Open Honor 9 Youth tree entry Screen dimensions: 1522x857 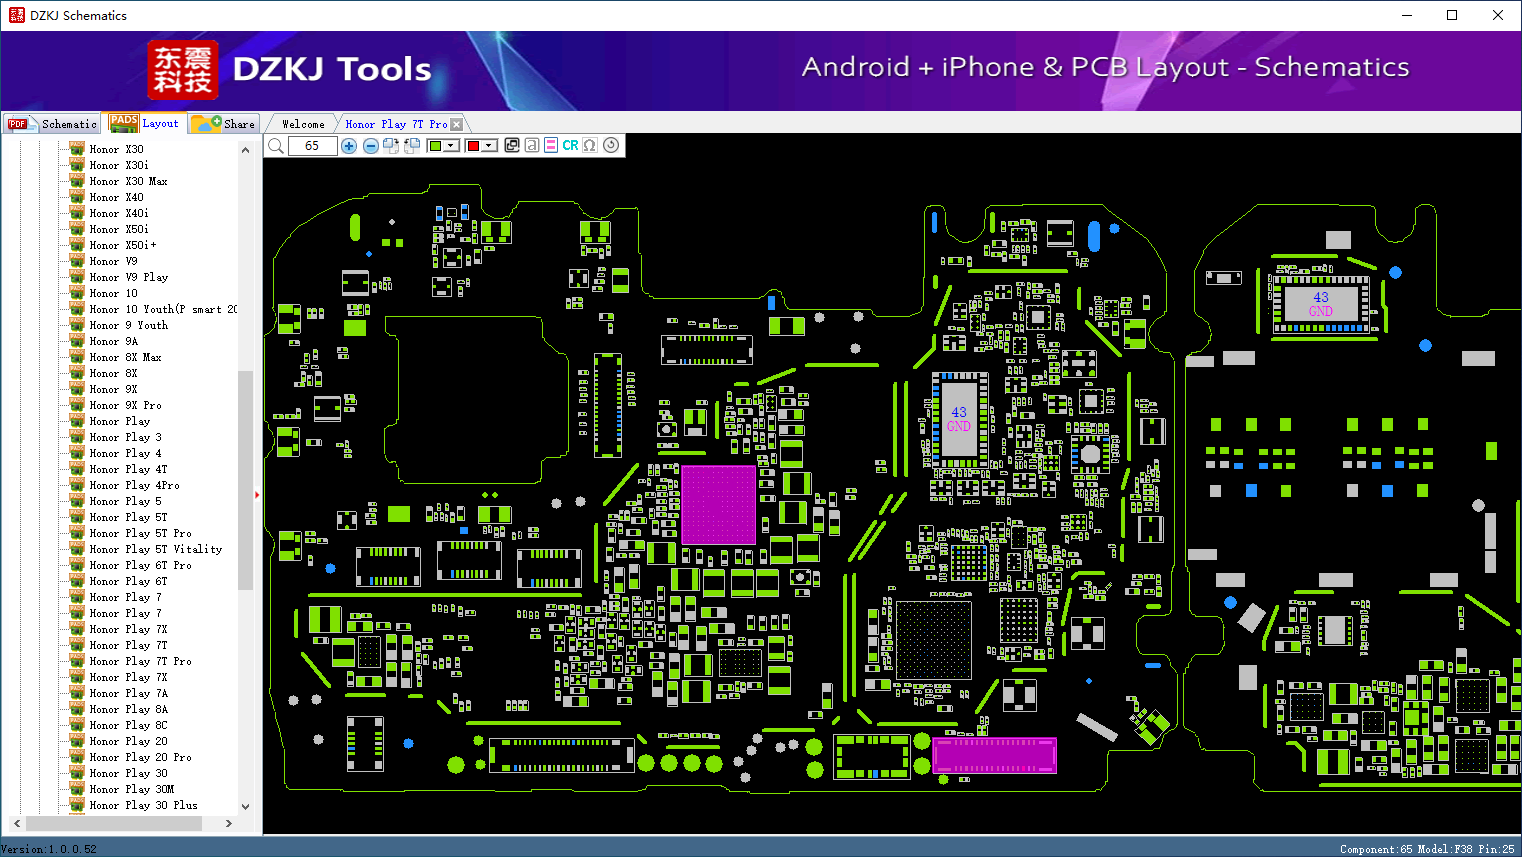(x=128, y=325)
